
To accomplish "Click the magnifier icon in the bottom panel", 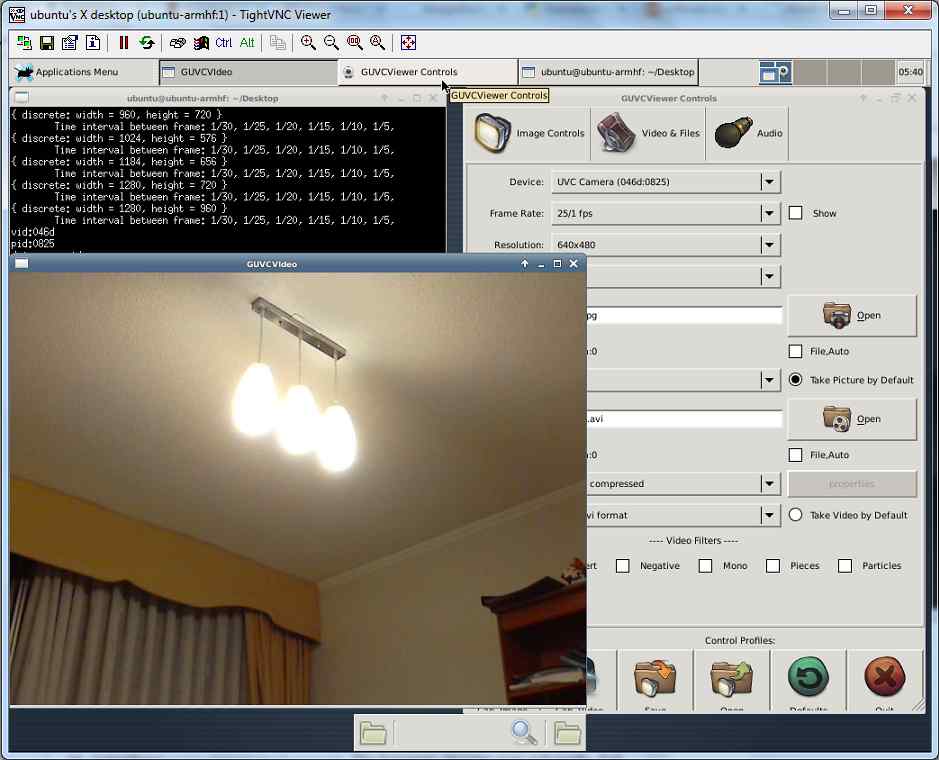I will pyautogui.click(x=523, y=732).
